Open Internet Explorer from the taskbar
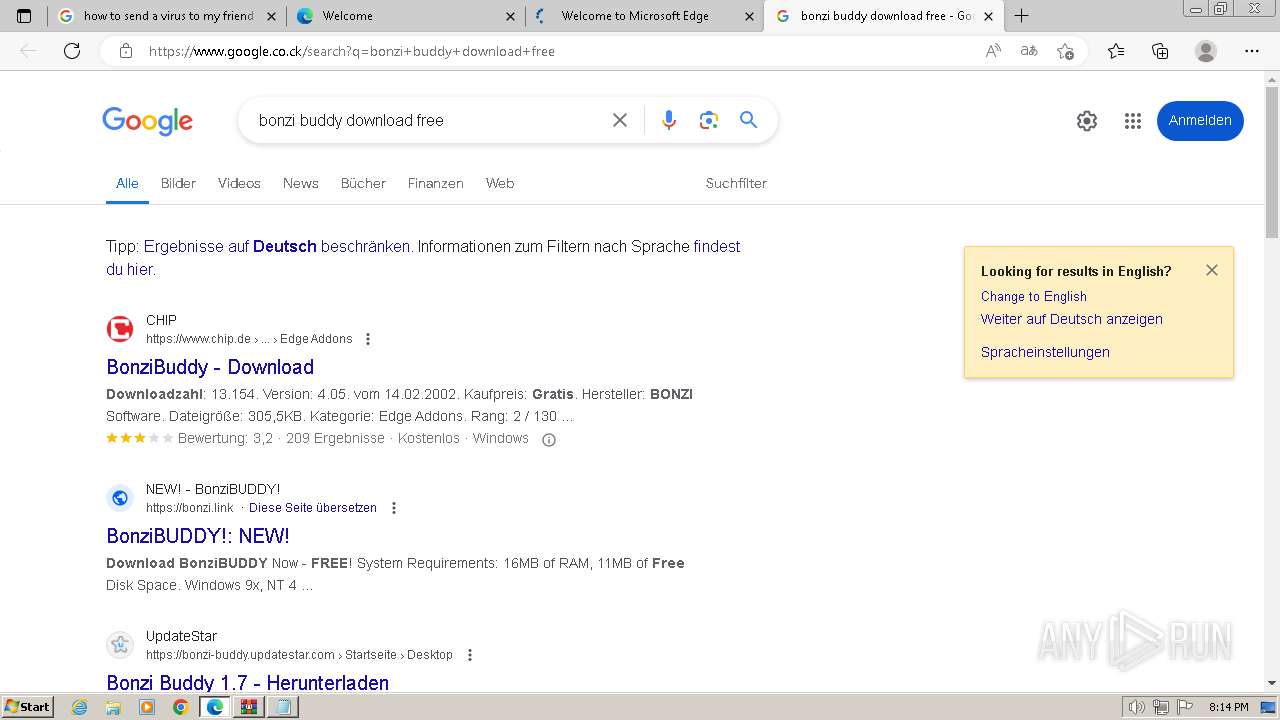 [x=80, y=707]
